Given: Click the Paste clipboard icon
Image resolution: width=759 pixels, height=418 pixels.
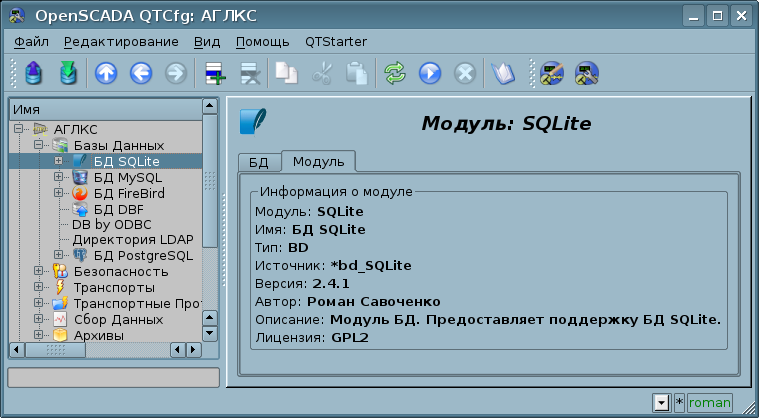Looking at the screenshot, I should pos(357,74).
